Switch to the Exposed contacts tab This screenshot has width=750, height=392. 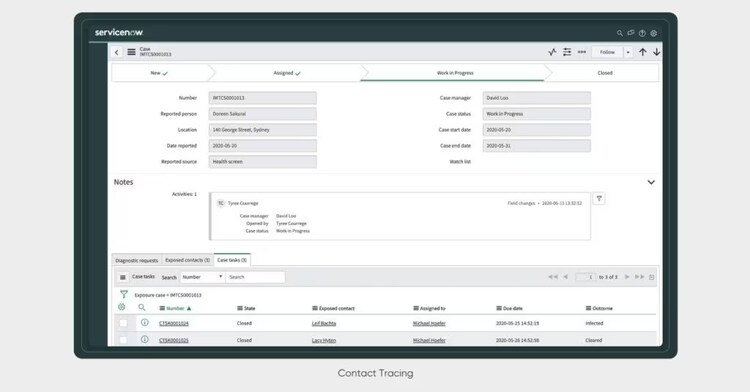tap(188, 260)
